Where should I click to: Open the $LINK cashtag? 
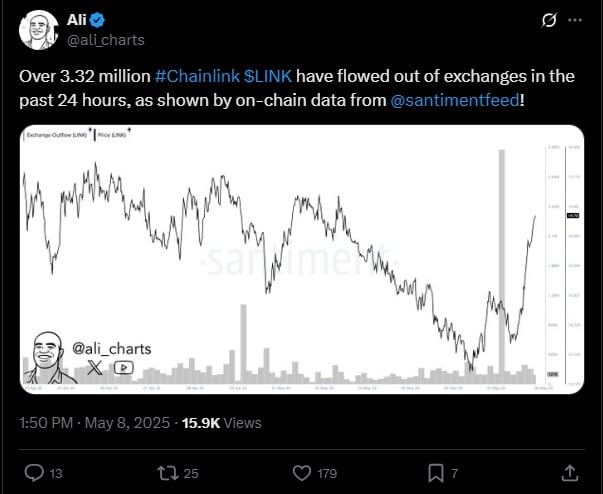pos(268,76)
